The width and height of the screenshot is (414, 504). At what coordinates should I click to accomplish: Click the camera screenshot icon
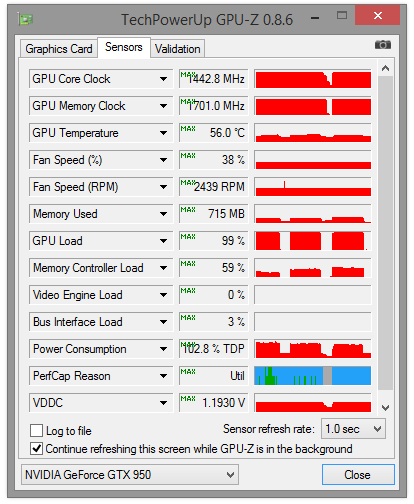pyautogui.click(x=382, y=45)
